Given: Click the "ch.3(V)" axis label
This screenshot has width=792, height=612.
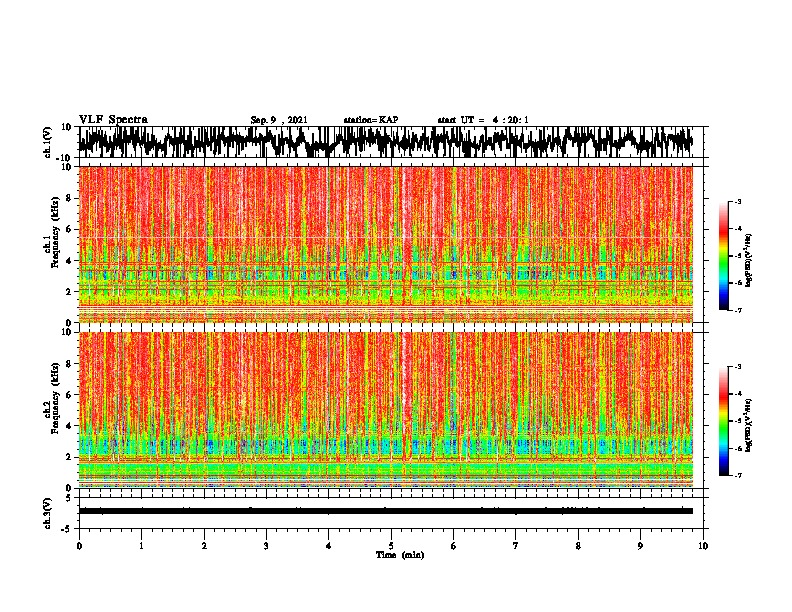Looking at the screenshot, I should coord(48,513).
